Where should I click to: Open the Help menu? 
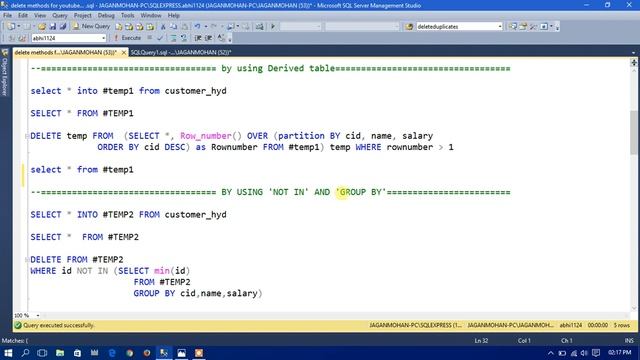[x=173, y=16]
